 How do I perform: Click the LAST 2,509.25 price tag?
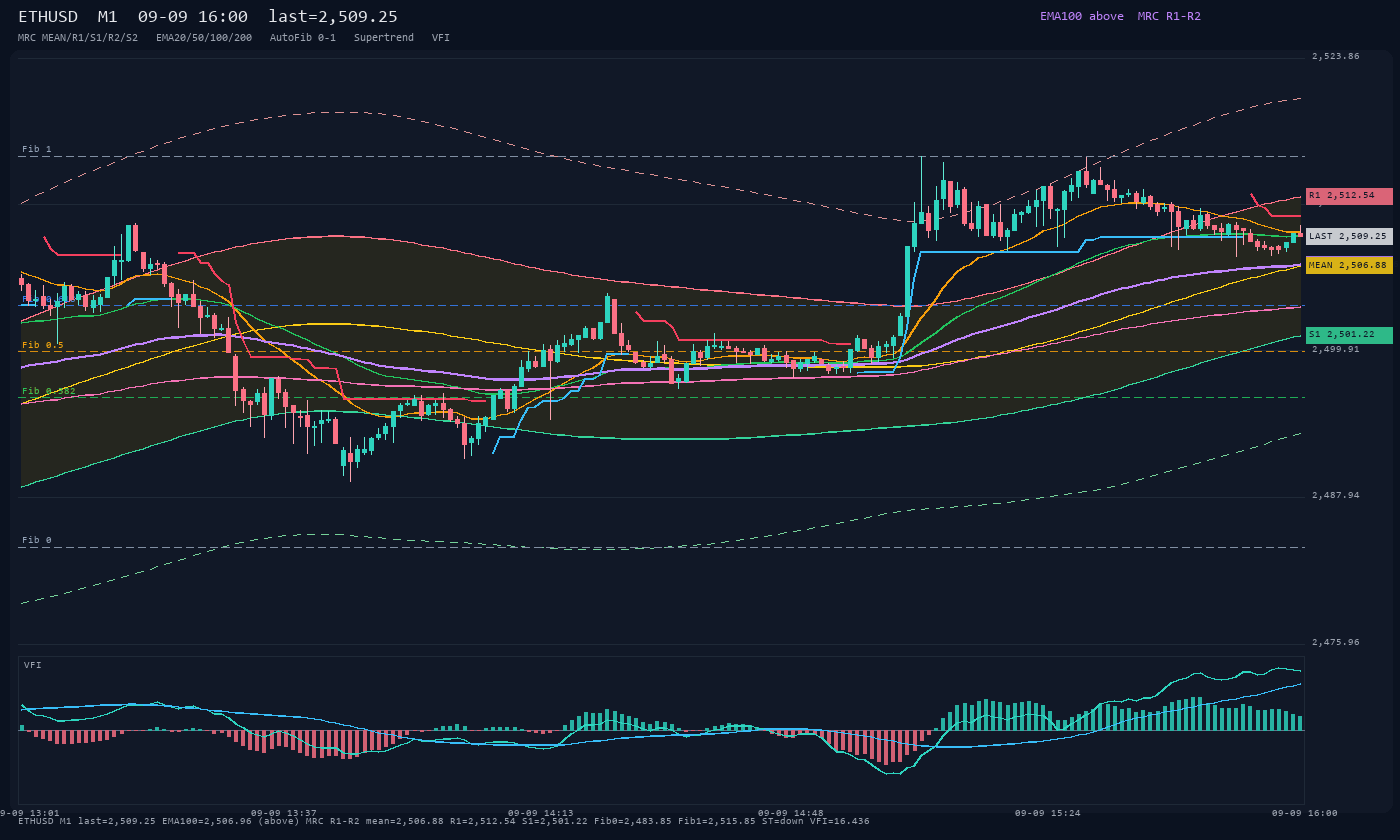tap(1349, 236)
